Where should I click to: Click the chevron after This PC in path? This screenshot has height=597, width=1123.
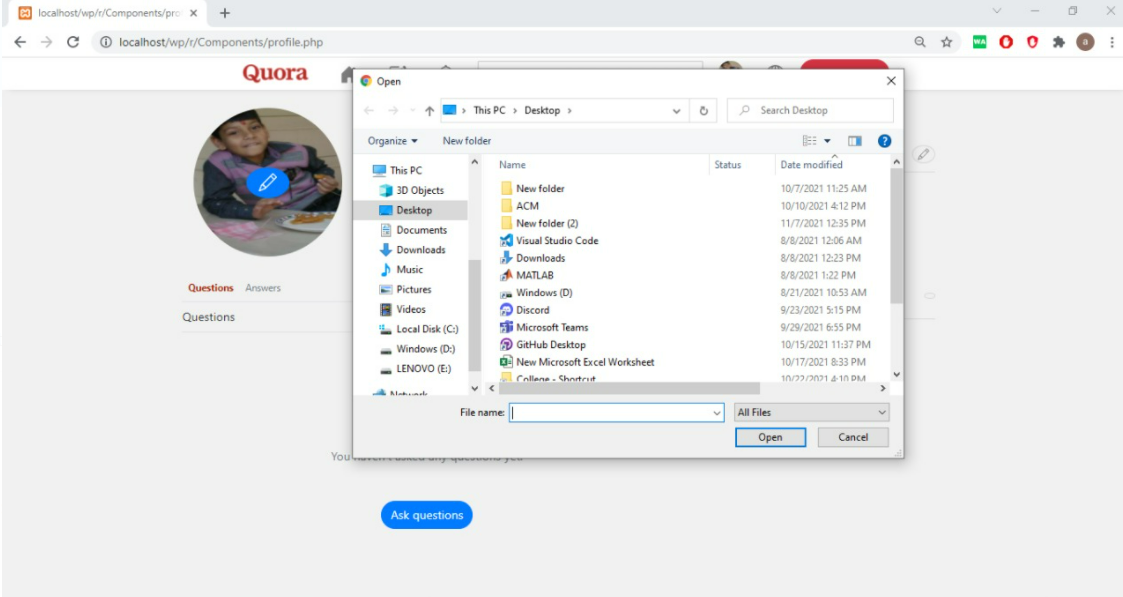pos(514,111)
